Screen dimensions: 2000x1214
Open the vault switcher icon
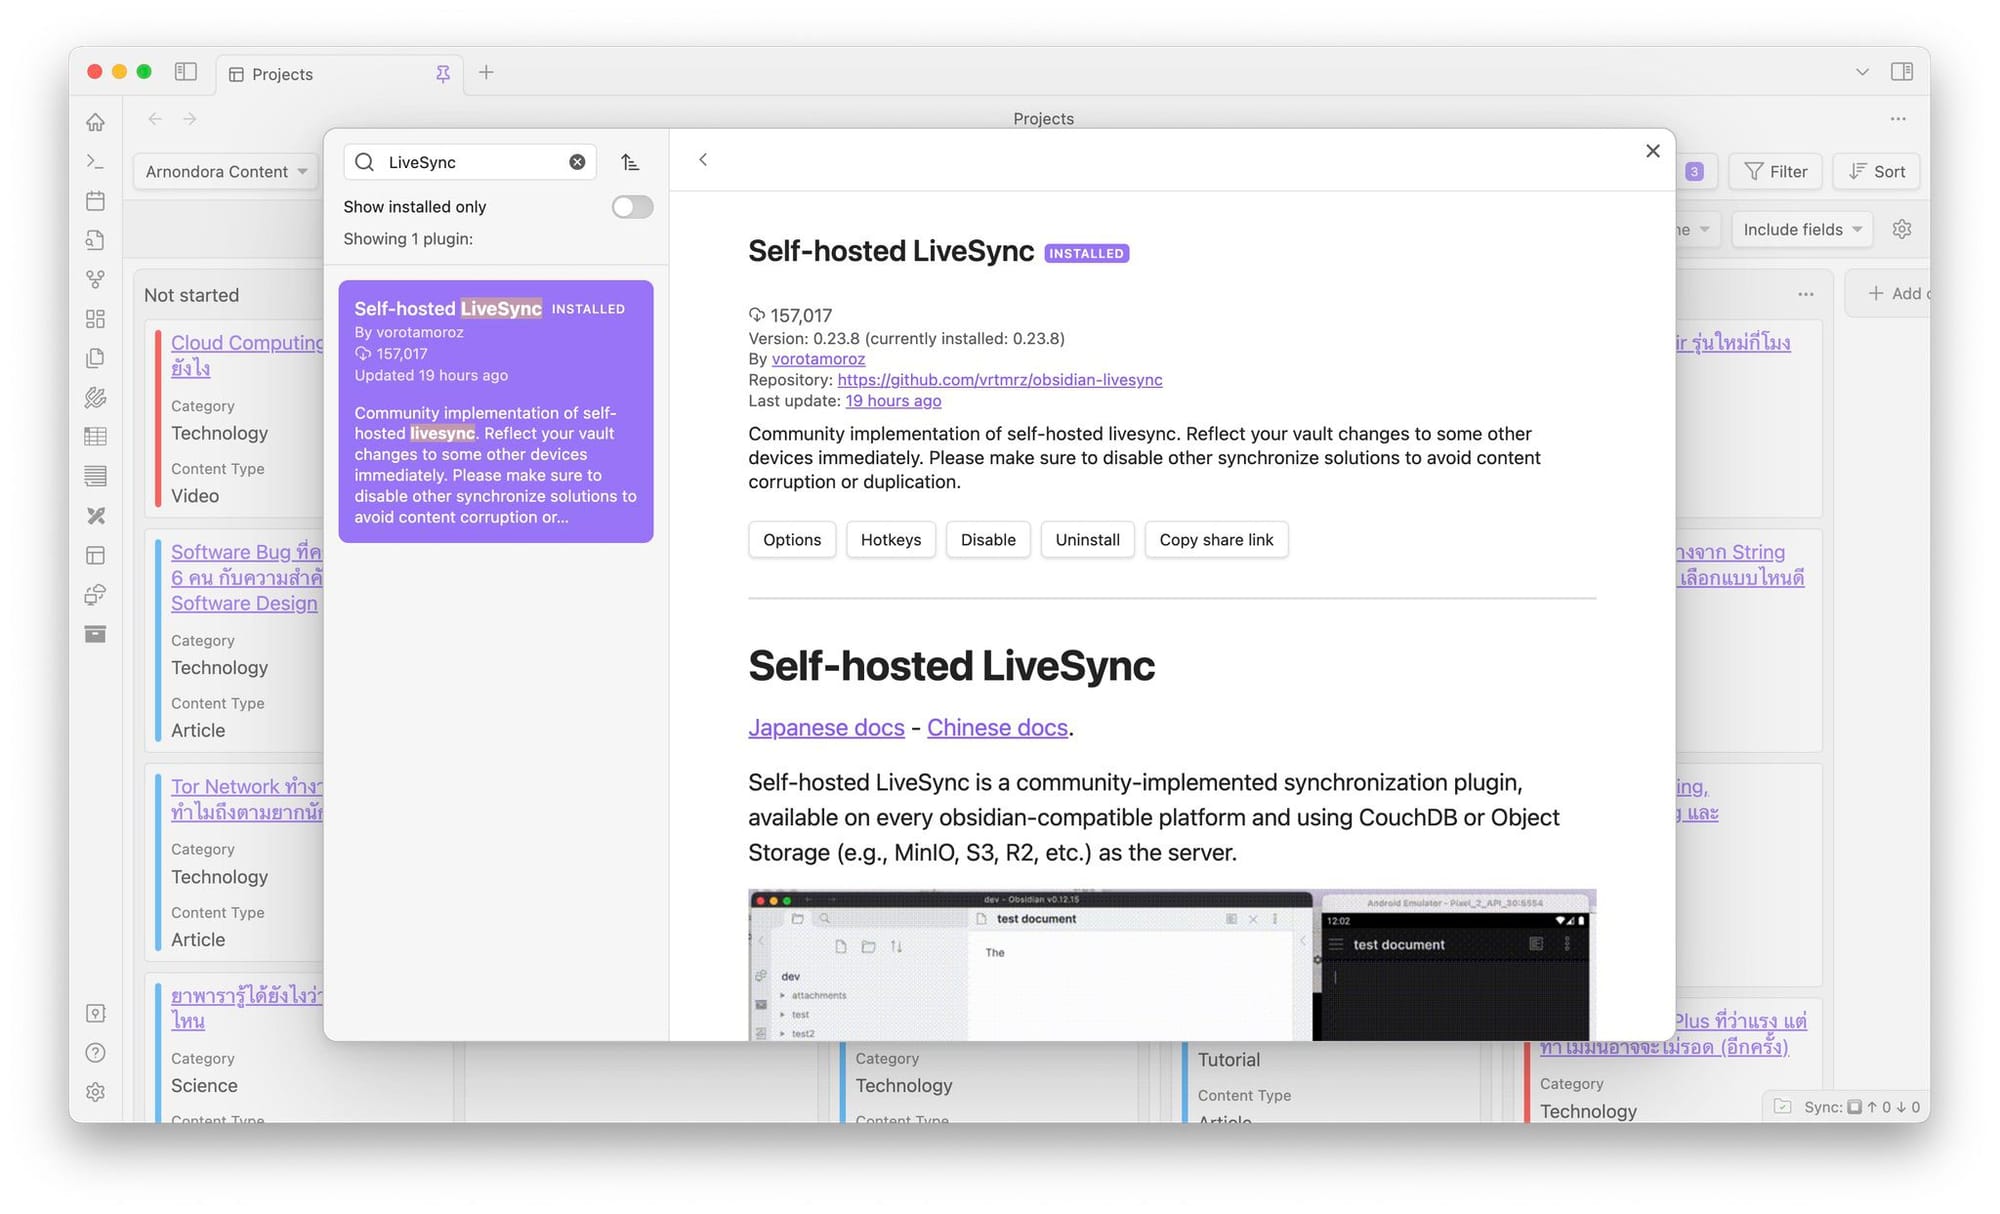[95, 1013]
